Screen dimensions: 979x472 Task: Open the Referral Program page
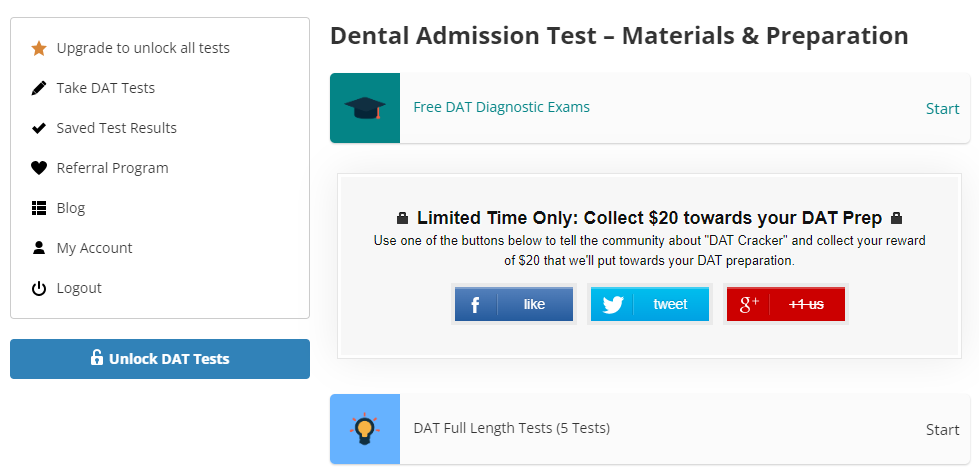[112, 168]
